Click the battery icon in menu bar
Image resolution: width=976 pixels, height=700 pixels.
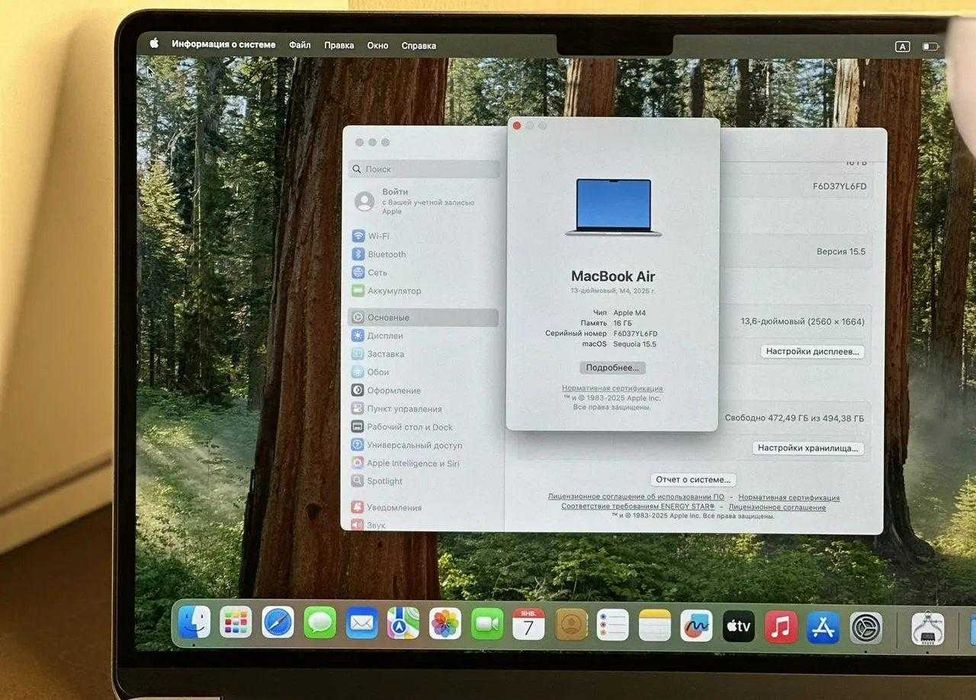(x=930, y=47)
